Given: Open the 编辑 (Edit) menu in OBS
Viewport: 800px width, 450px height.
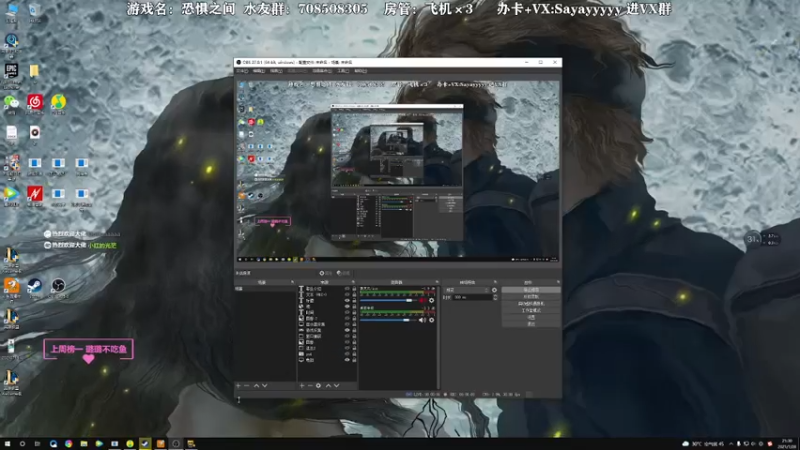Looking at the screenshot, I should pyautogui.click(x=259, y=71).
